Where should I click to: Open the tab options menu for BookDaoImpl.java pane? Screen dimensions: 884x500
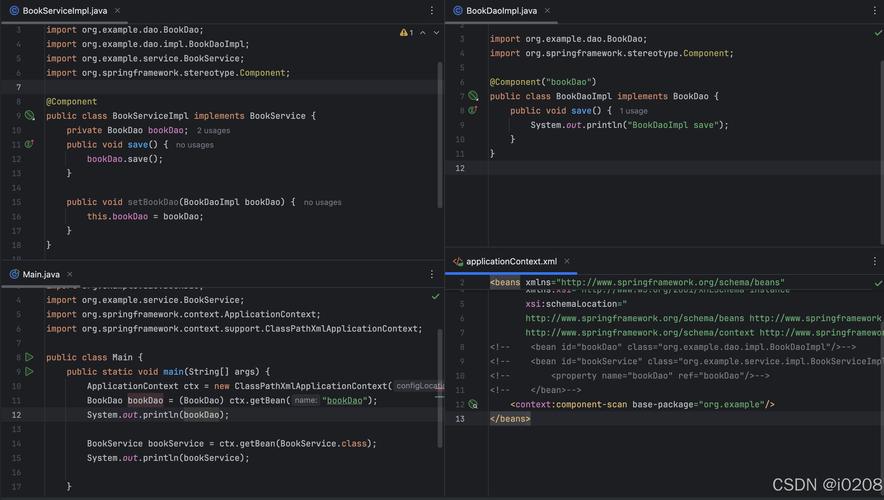click(874, 11)
